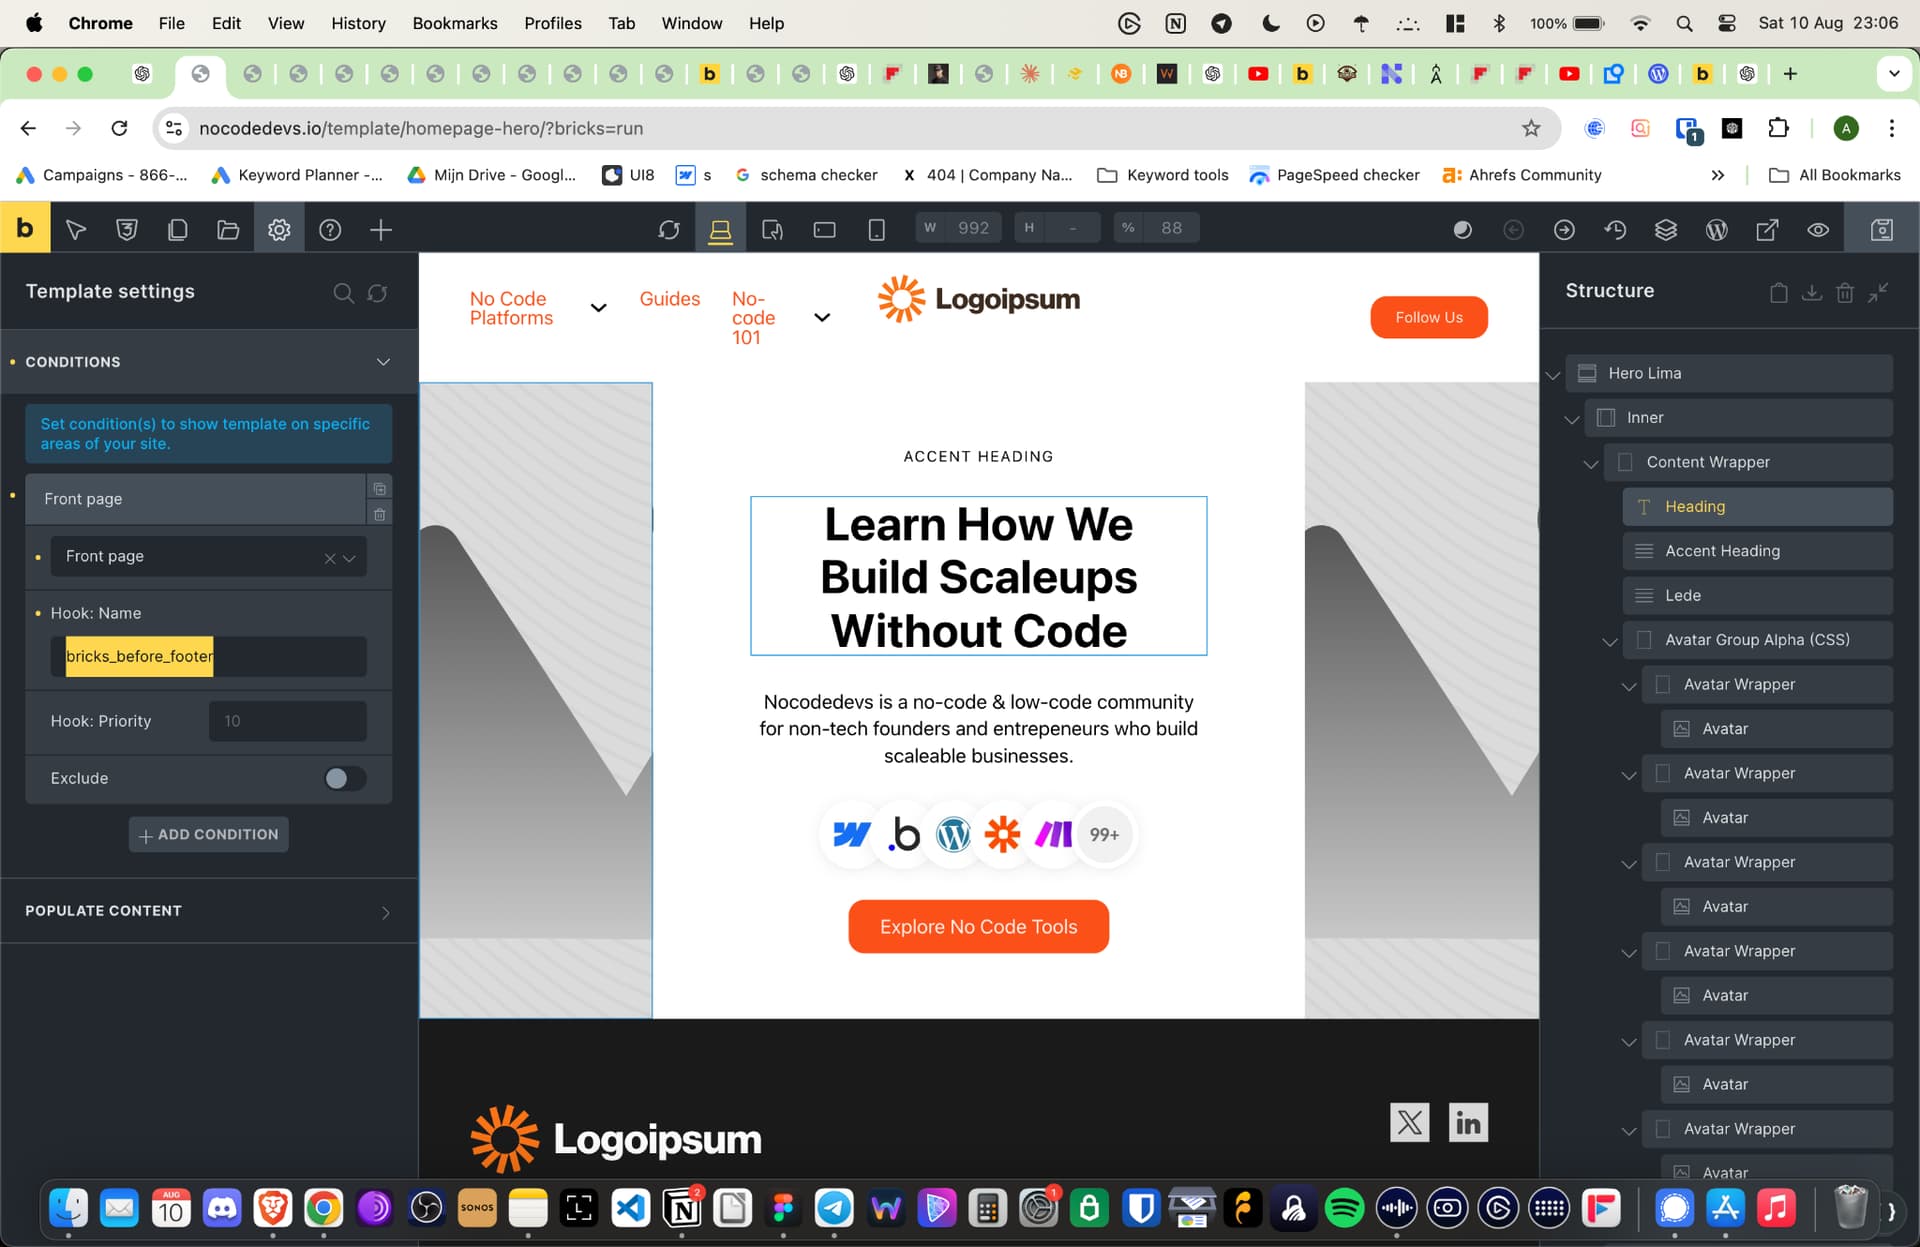Click the Bricks logo icon in builder toolbar

(25, 229)
